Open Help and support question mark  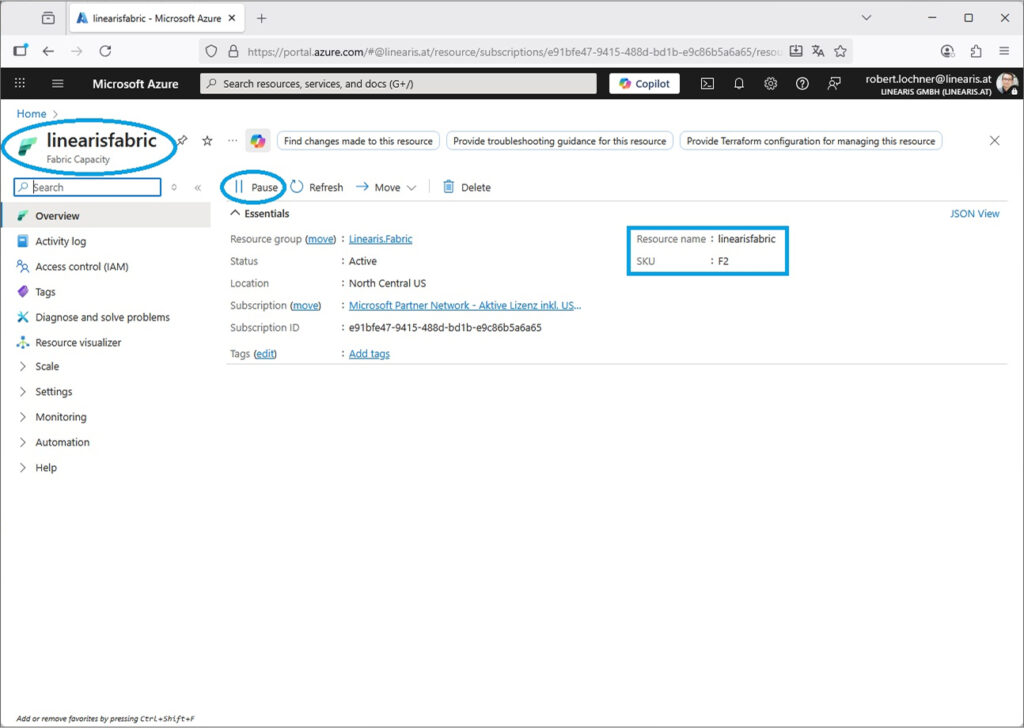(x=802, y=84)
